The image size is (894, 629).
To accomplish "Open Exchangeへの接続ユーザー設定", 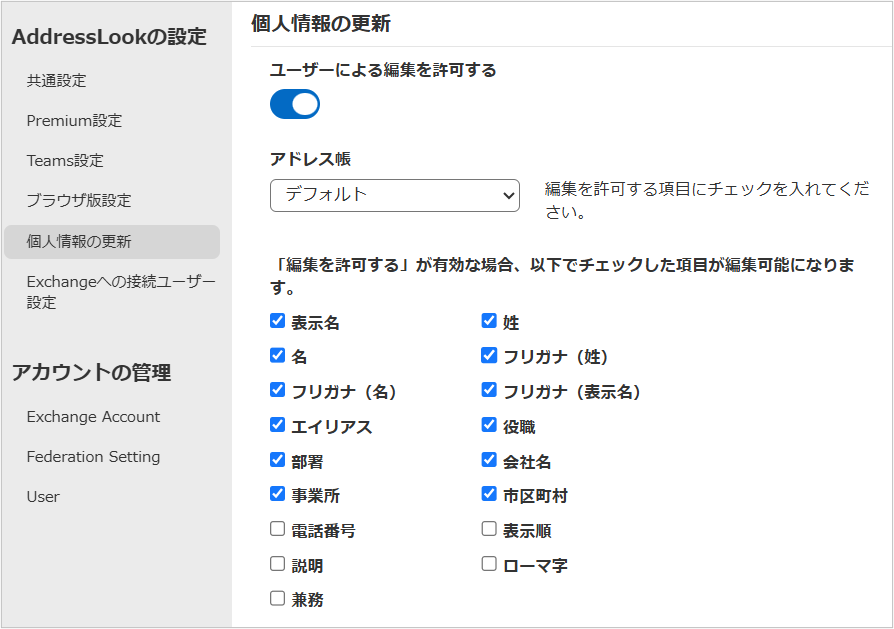I will pyautogui.click(x=121, y=292).
